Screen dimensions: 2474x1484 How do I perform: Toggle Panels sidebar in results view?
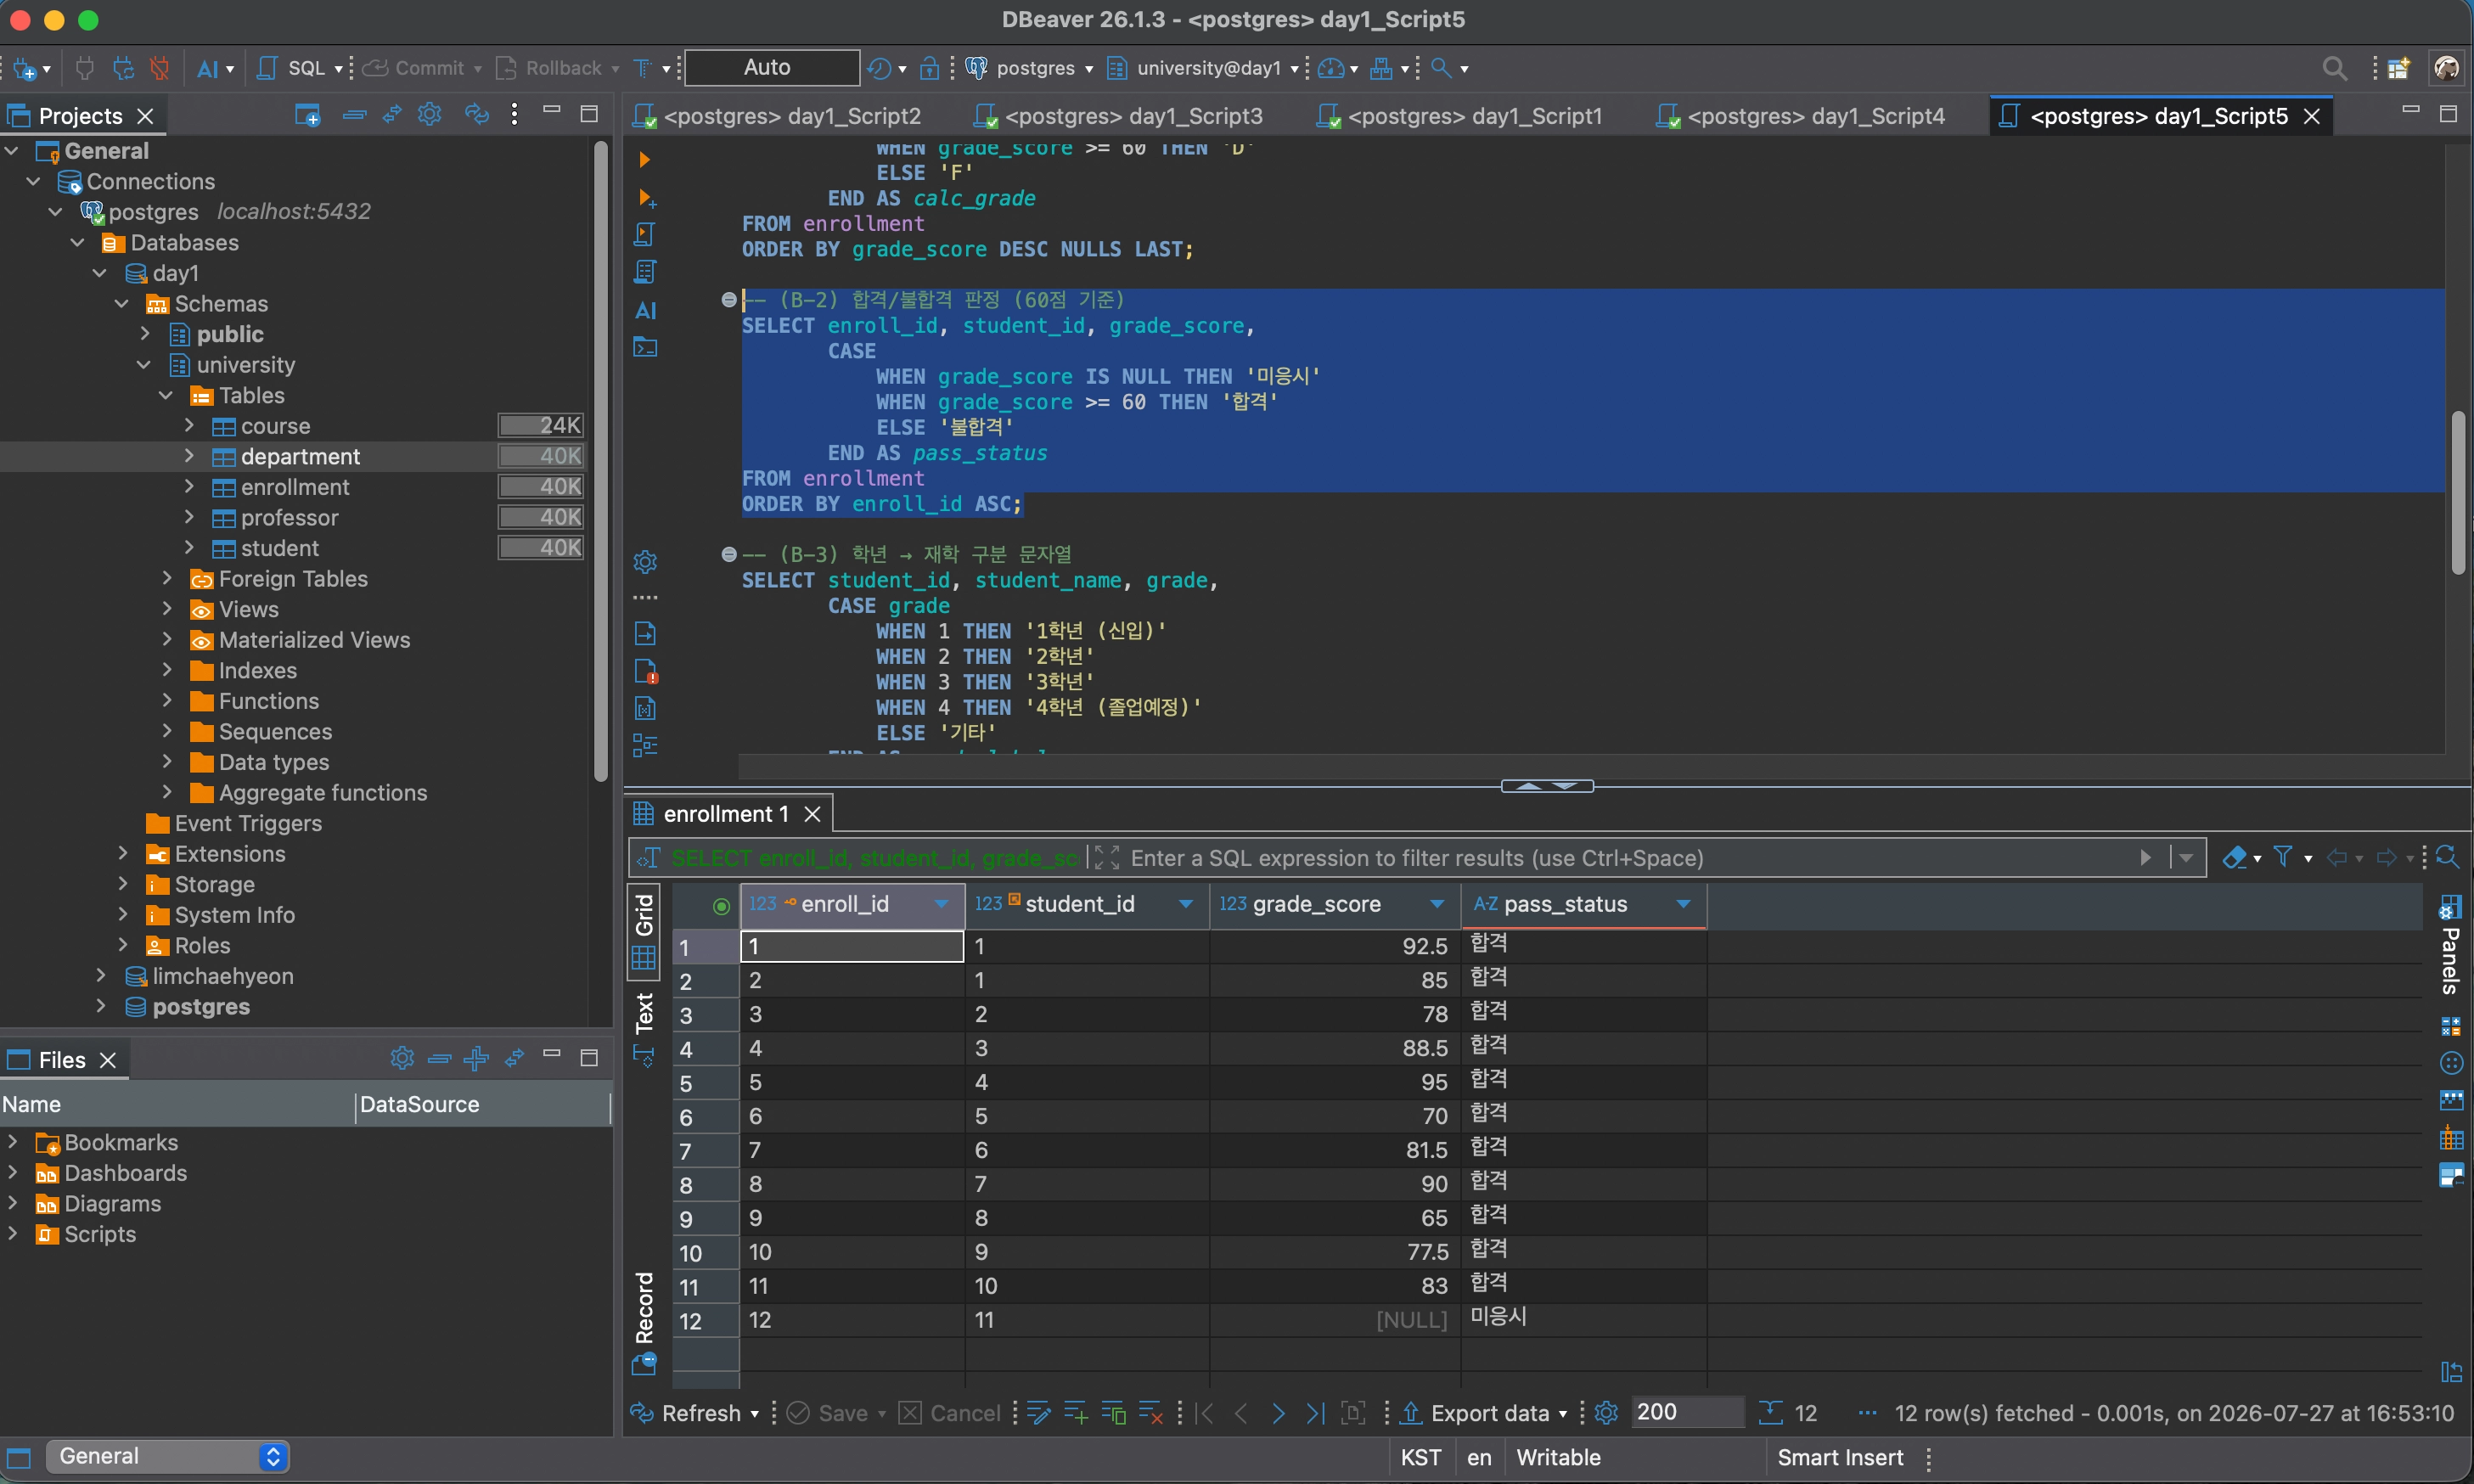(2450, 945)
